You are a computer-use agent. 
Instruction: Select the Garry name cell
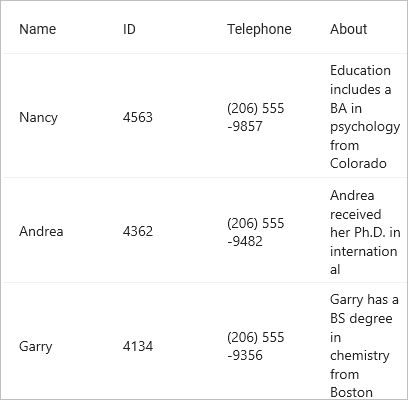[36, 346]
